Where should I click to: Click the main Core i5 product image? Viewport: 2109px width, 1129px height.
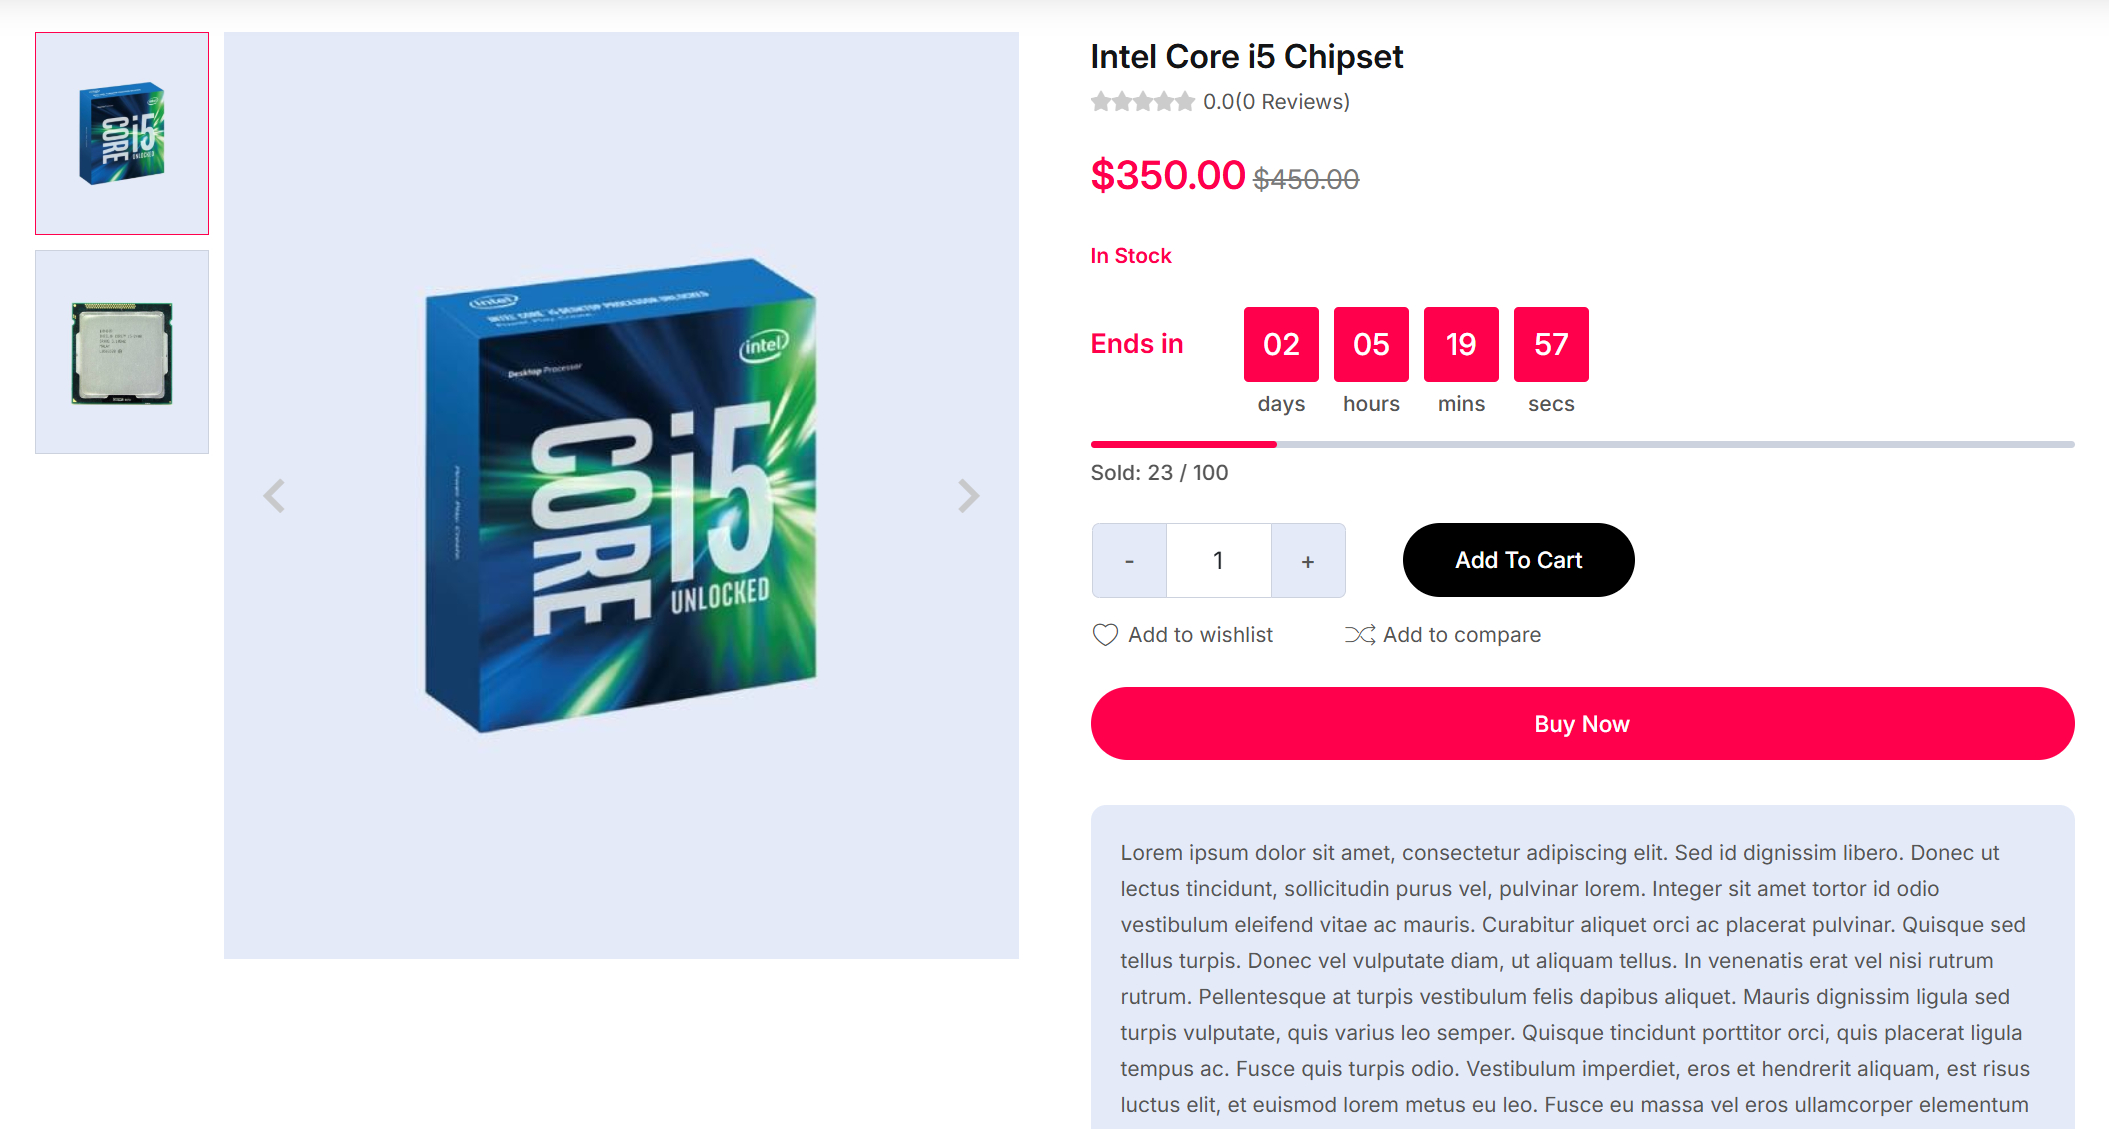point(621,495)
